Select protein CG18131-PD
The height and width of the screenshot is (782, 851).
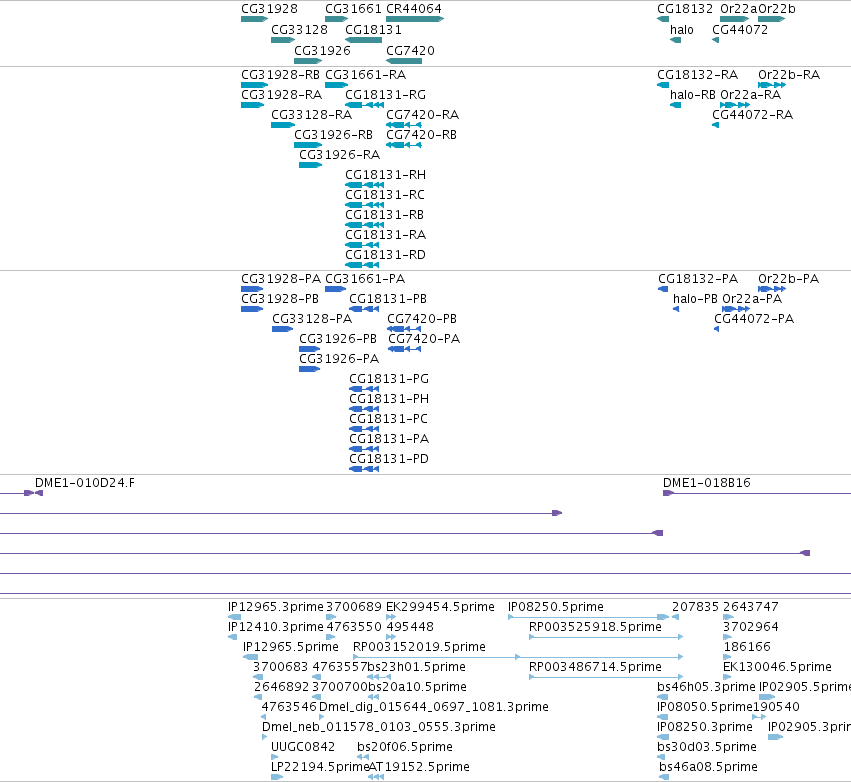pyautogui.click(x=364, y=469)
